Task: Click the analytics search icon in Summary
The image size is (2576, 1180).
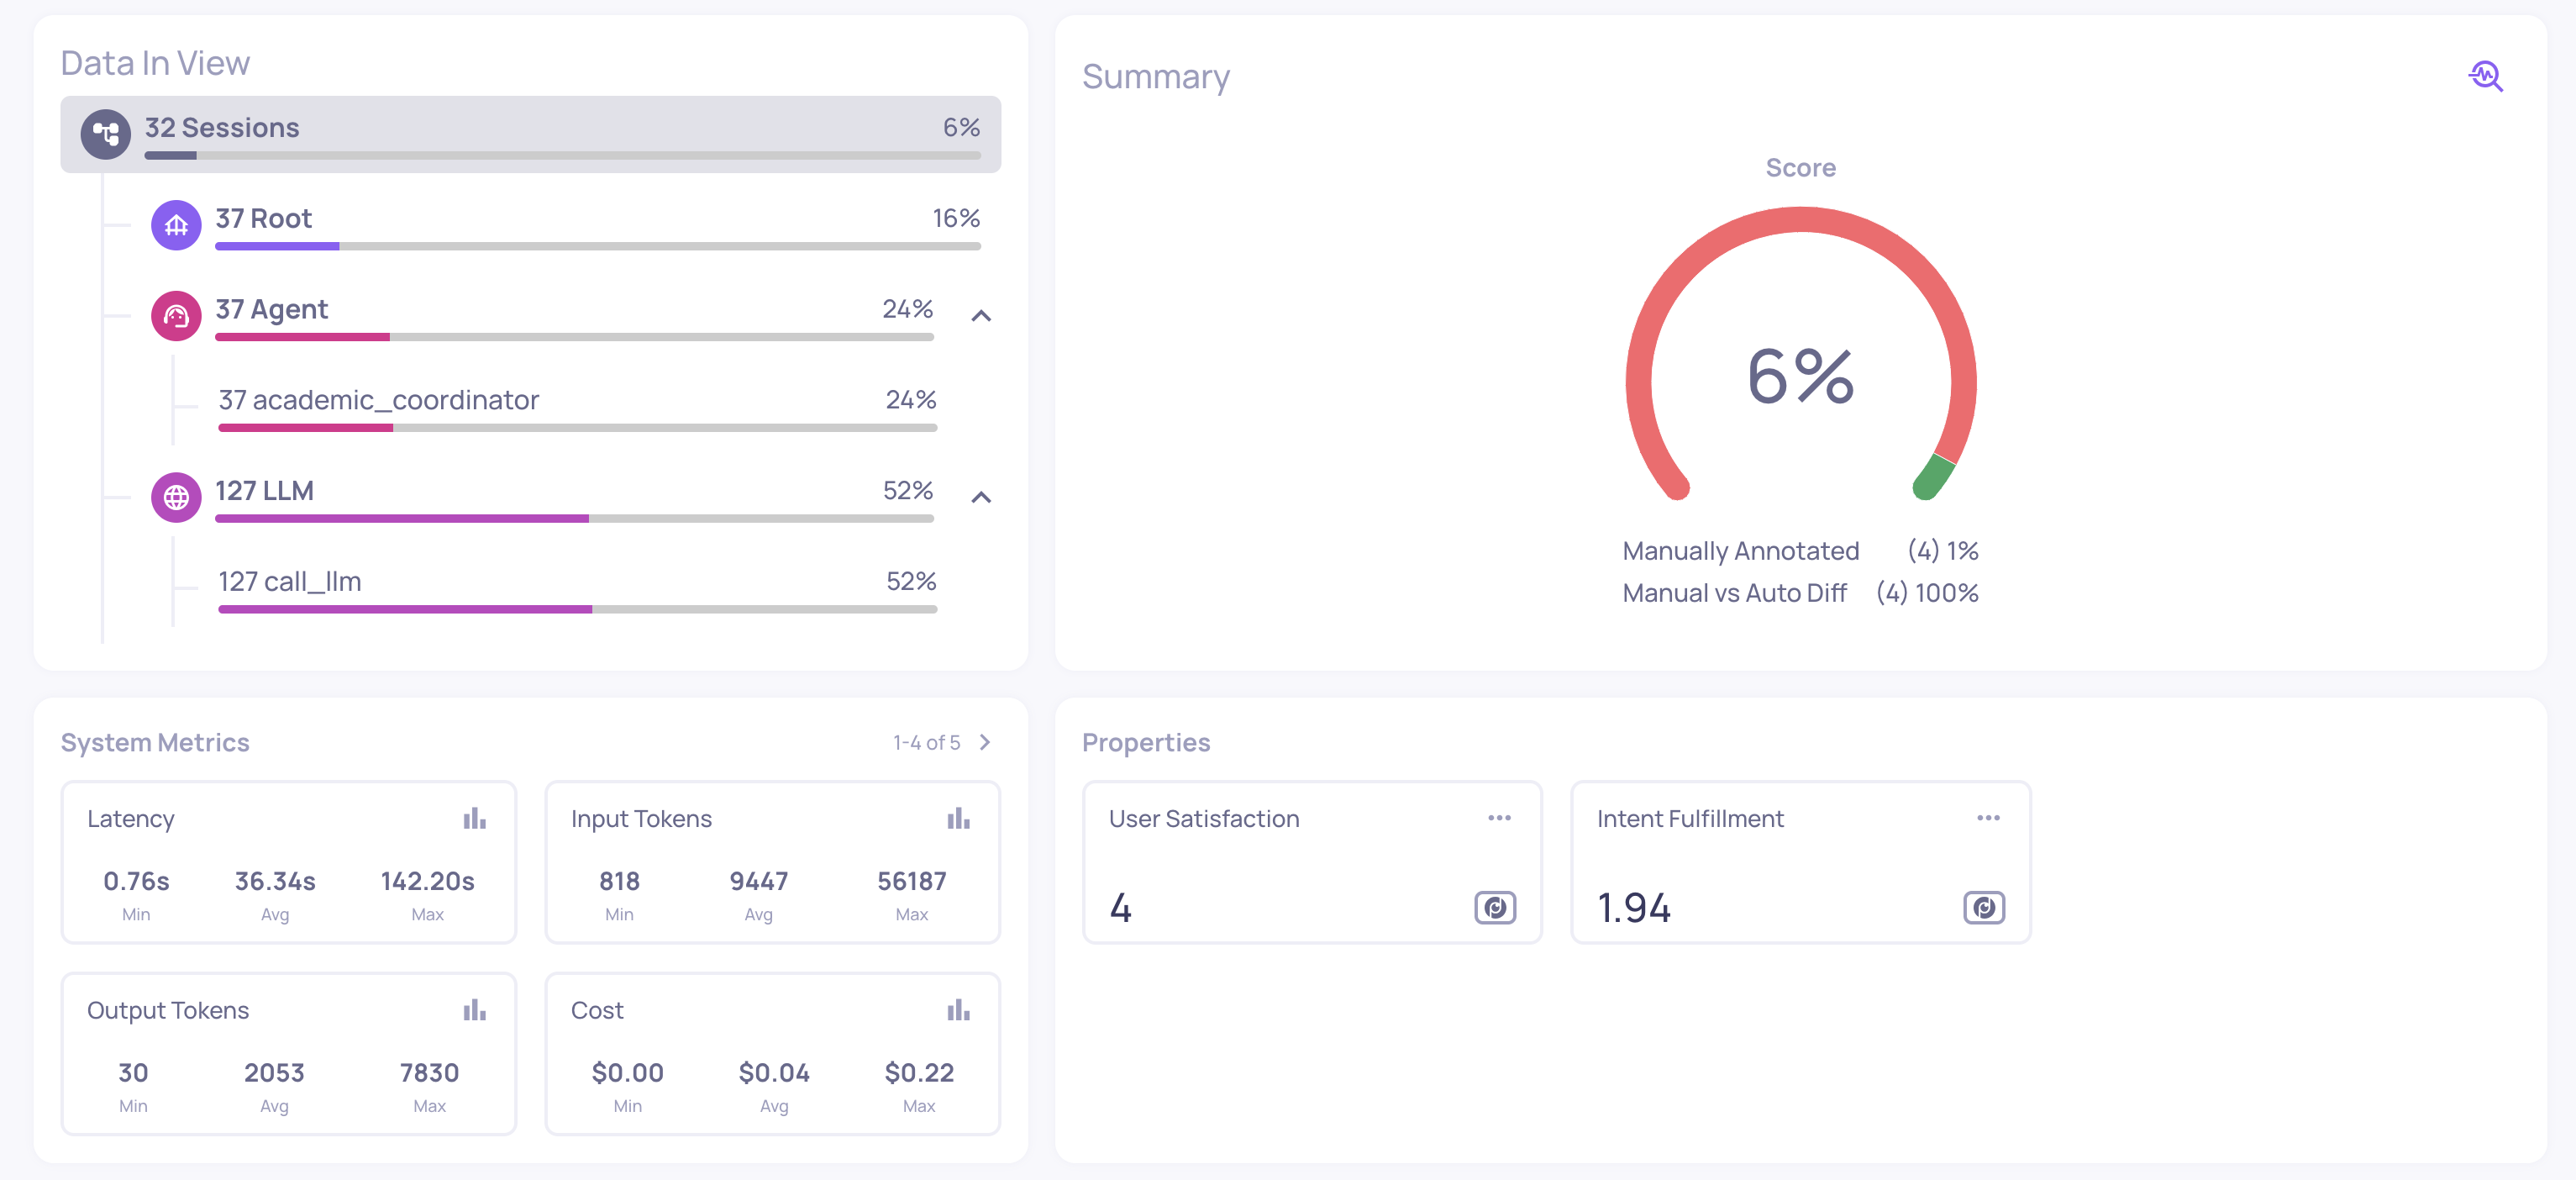Action: (2485, 76)
